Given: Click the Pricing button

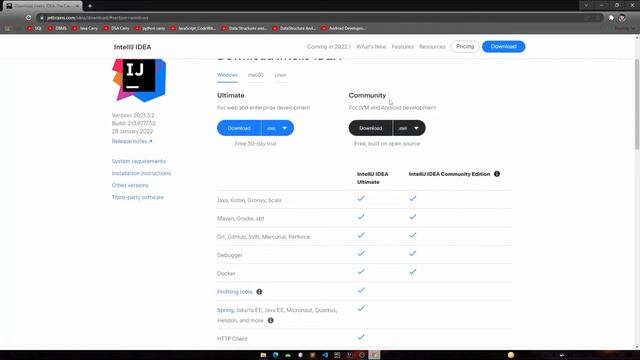Looking at the screenshot, I should pyautogui.click(x=465, y=47).
